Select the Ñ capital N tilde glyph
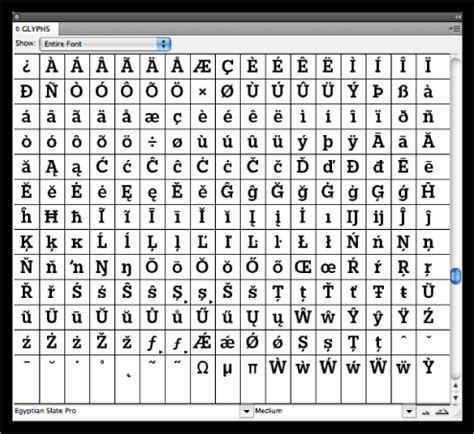This screenshot has height=434, width=474. [x=52, y=92]
